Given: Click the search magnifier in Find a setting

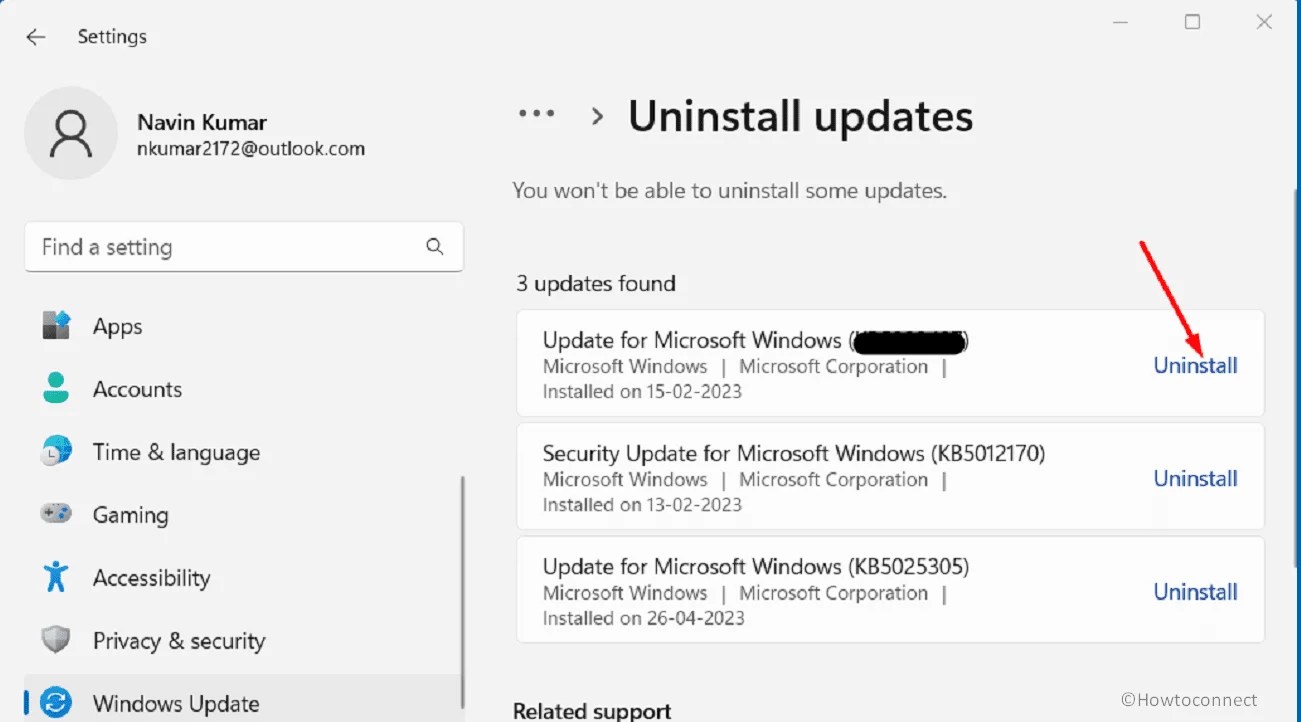Looking at the screenshot, I should [x=434, y=246].
